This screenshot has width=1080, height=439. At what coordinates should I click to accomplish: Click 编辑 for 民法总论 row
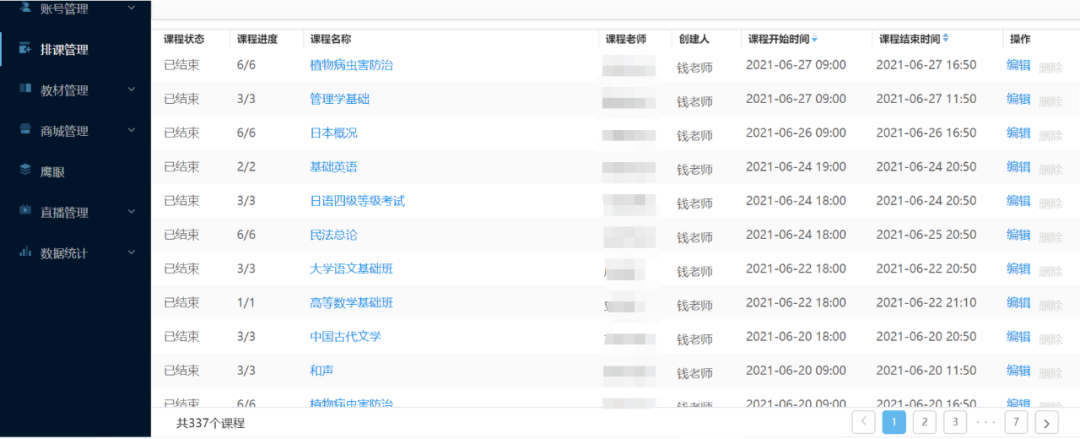click(x=1018, y=235)
